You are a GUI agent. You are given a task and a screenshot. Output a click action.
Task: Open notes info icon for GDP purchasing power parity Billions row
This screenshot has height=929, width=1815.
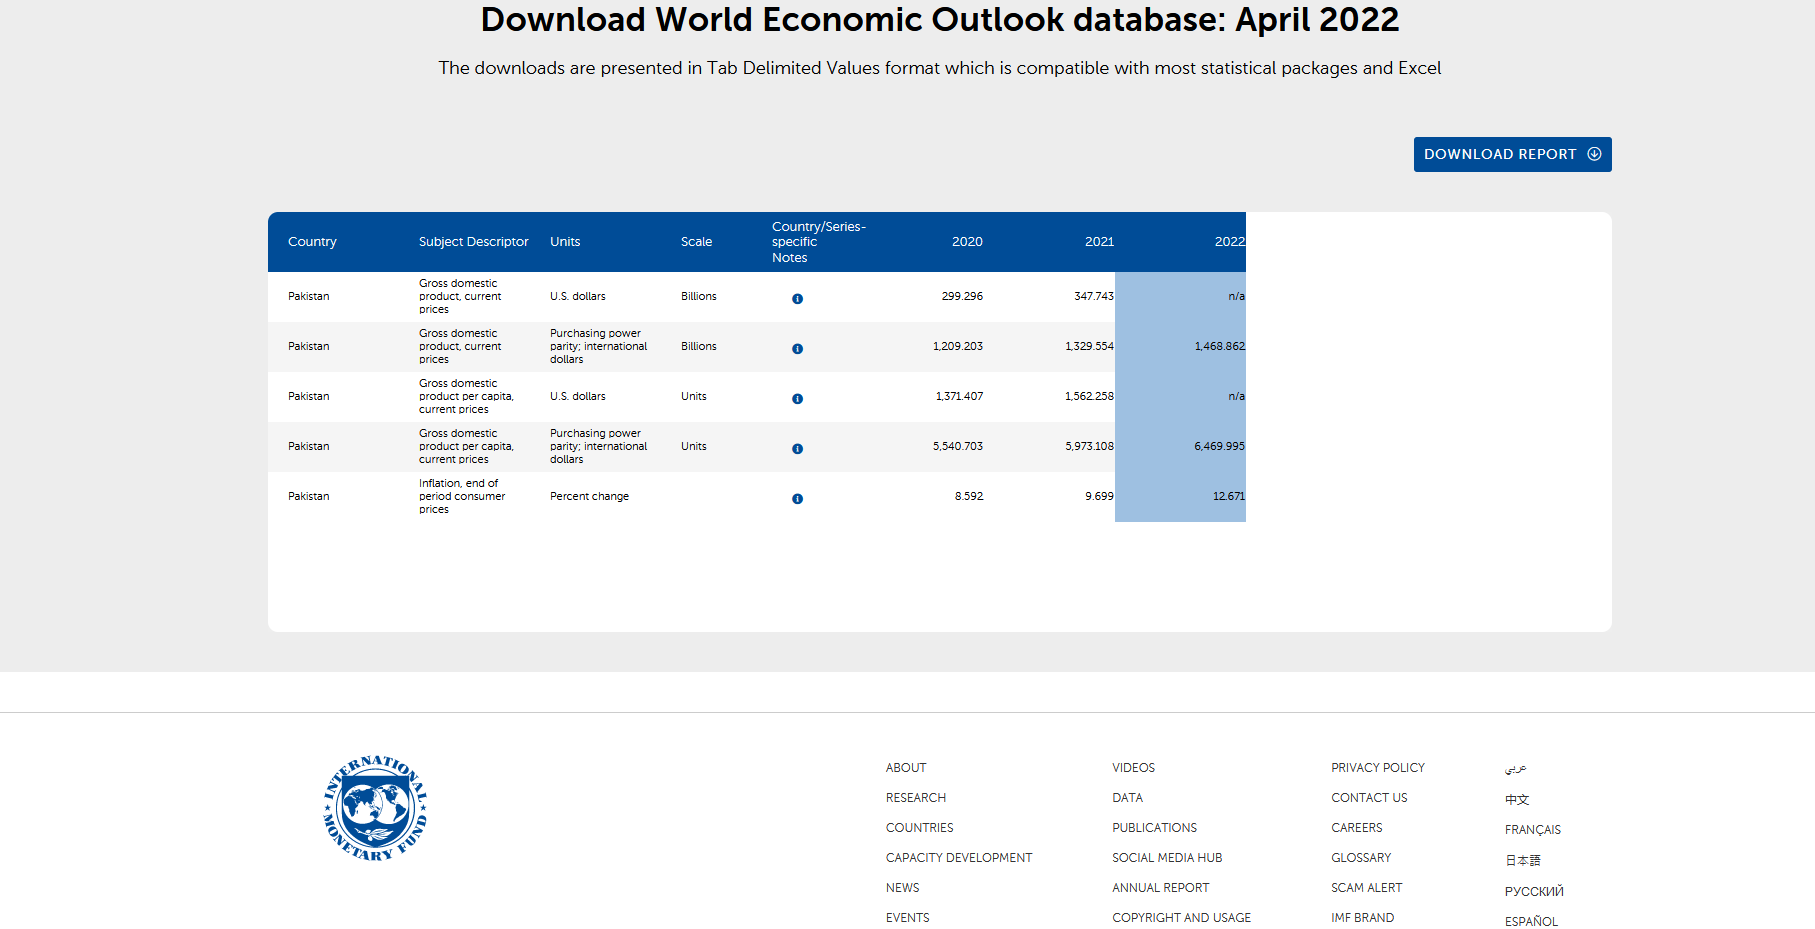click(x=797, y=348)
